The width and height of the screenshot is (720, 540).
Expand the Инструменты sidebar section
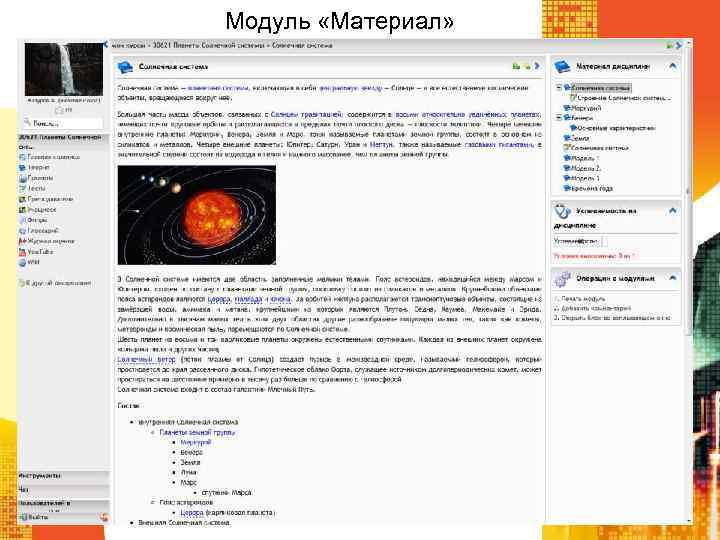(x=63, y=476)
